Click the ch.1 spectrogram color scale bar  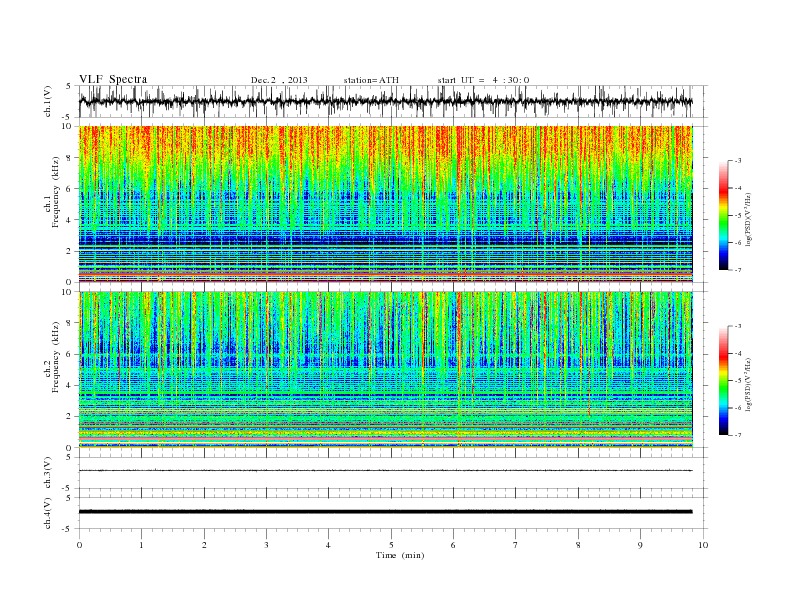[x=723, y=215]
